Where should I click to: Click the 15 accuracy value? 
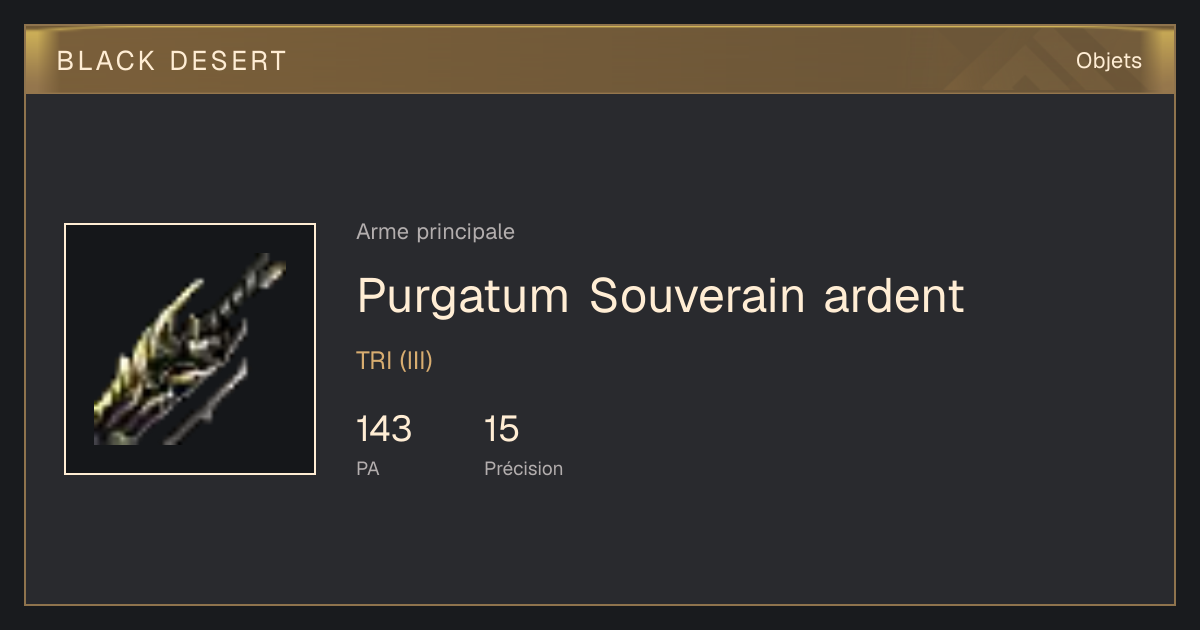point(501,429)
